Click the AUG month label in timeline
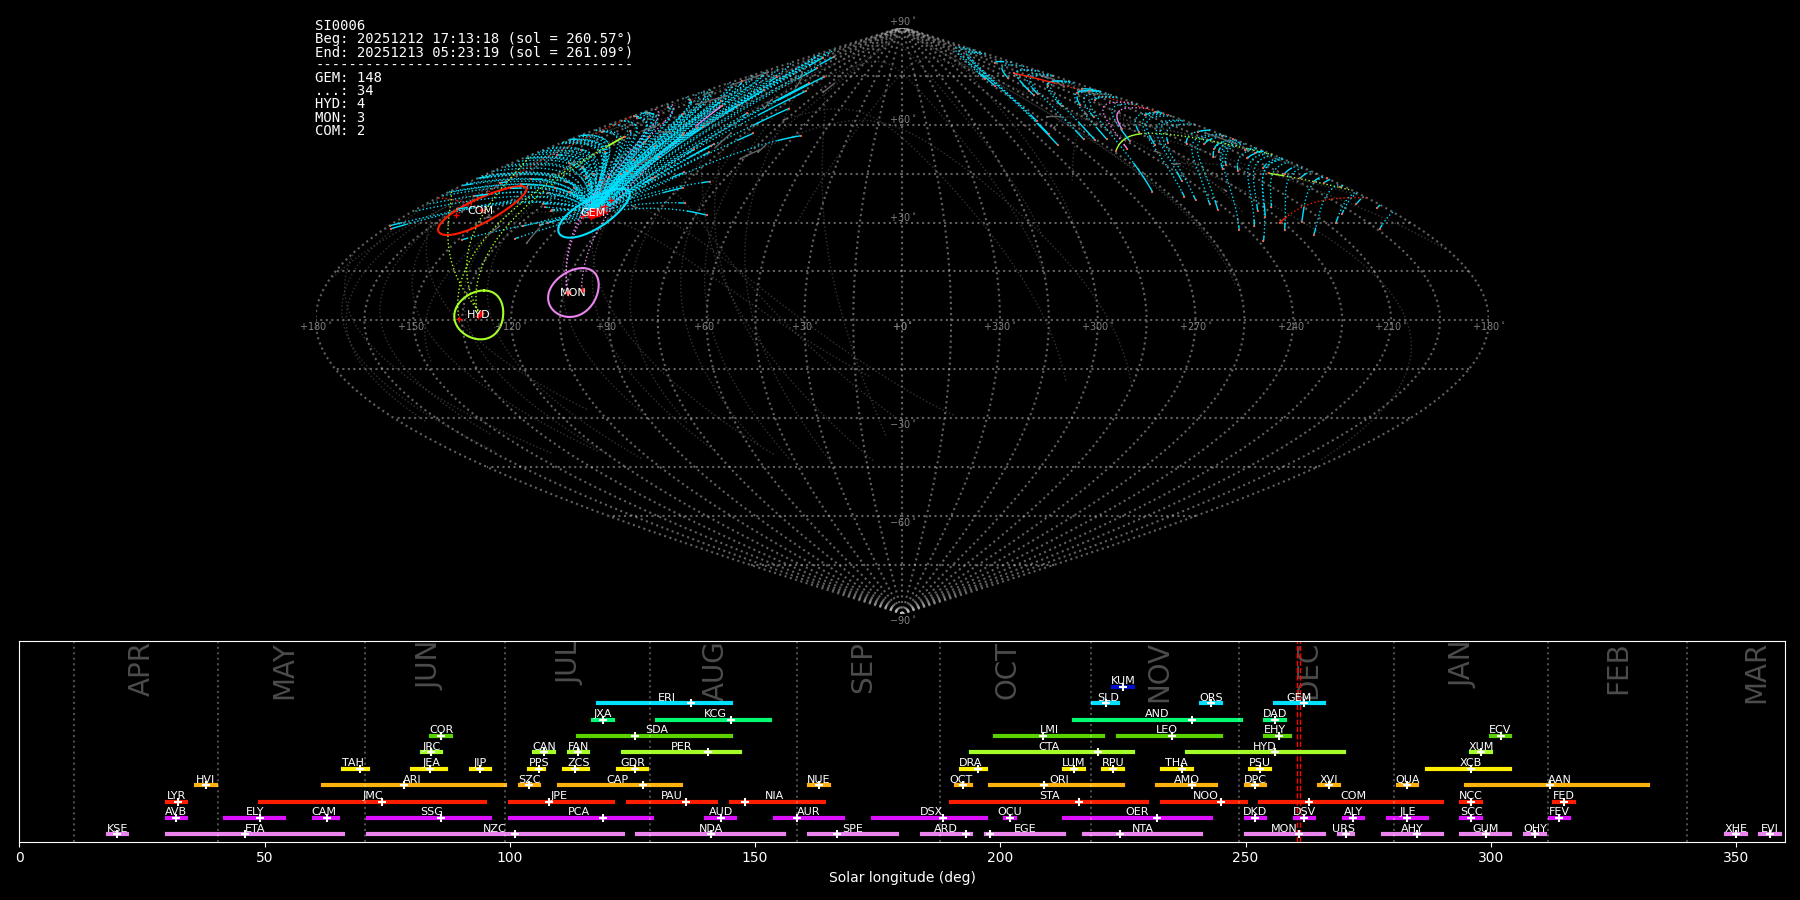This screenshot has height=900, width=1800. point(713,670)
